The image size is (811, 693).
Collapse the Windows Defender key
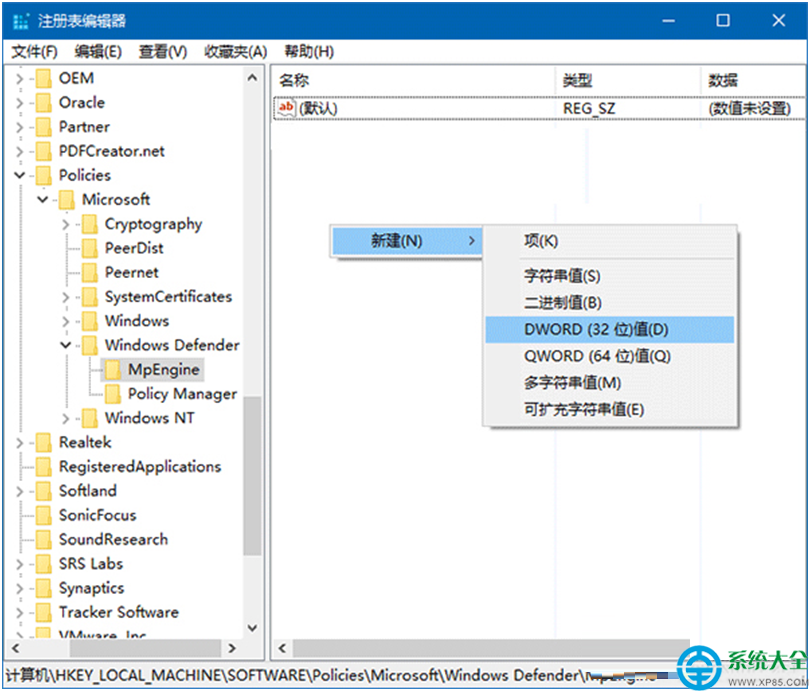click(66, 345)
